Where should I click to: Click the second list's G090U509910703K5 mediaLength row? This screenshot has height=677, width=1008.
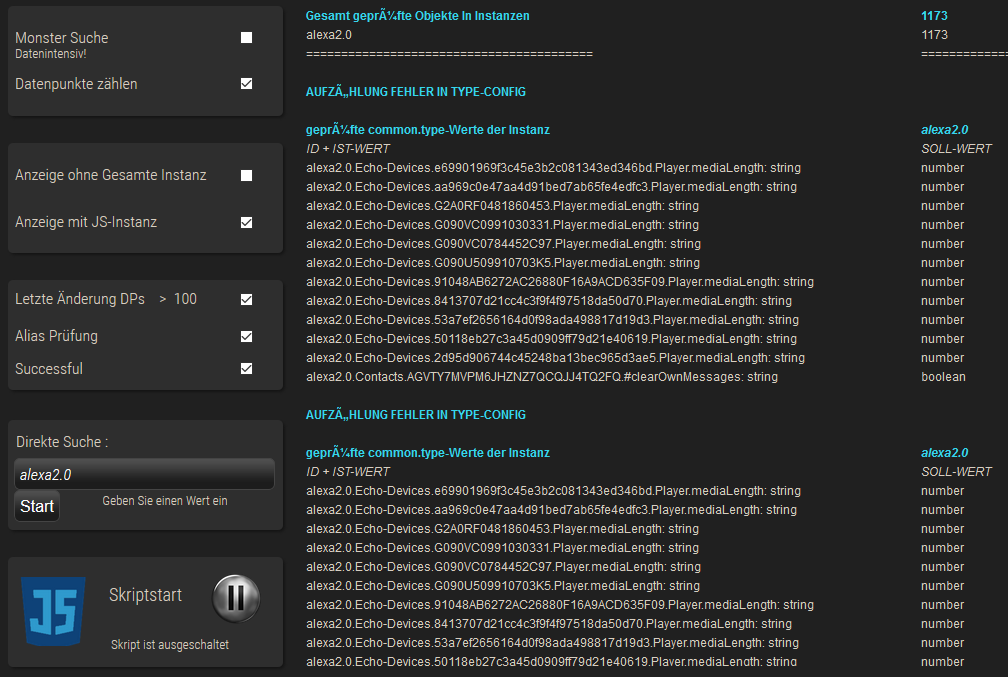[503, 586]
